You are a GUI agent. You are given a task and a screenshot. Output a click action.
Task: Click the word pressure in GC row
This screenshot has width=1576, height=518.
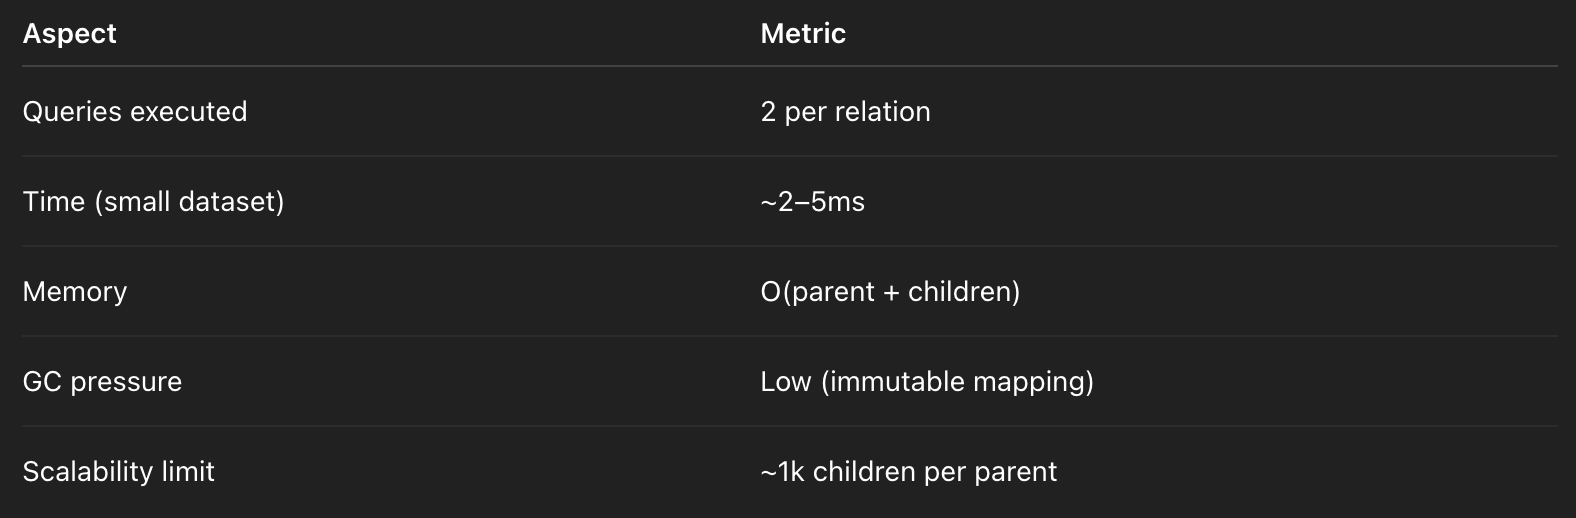pos(126,382)
